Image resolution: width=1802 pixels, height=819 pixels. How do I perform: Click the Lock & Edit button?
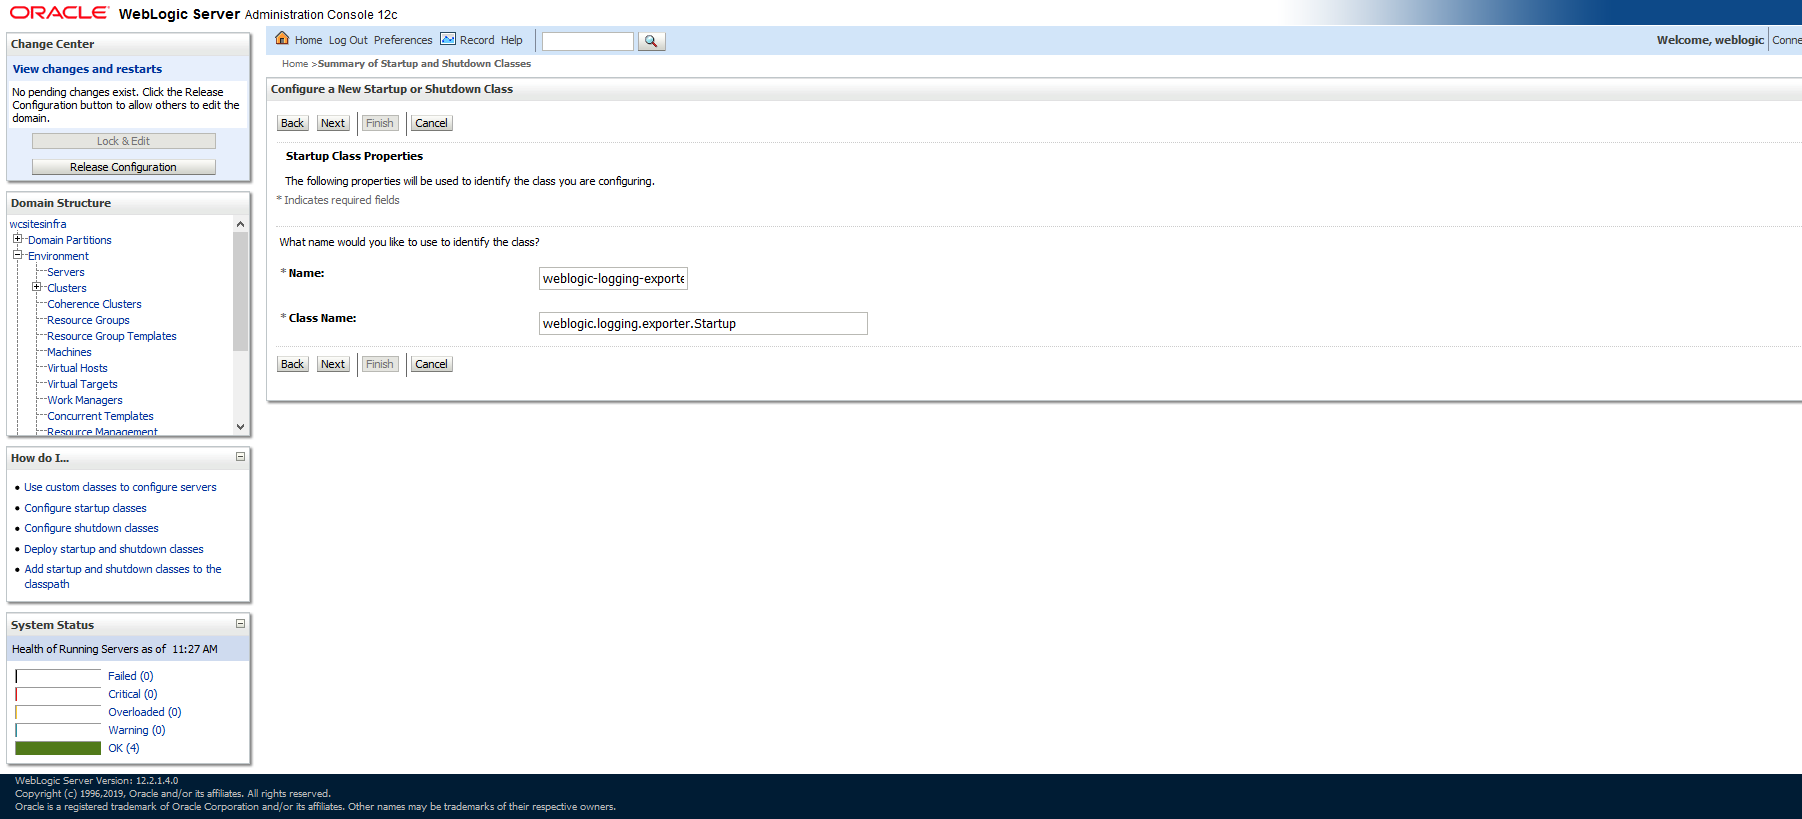(124, 141)
